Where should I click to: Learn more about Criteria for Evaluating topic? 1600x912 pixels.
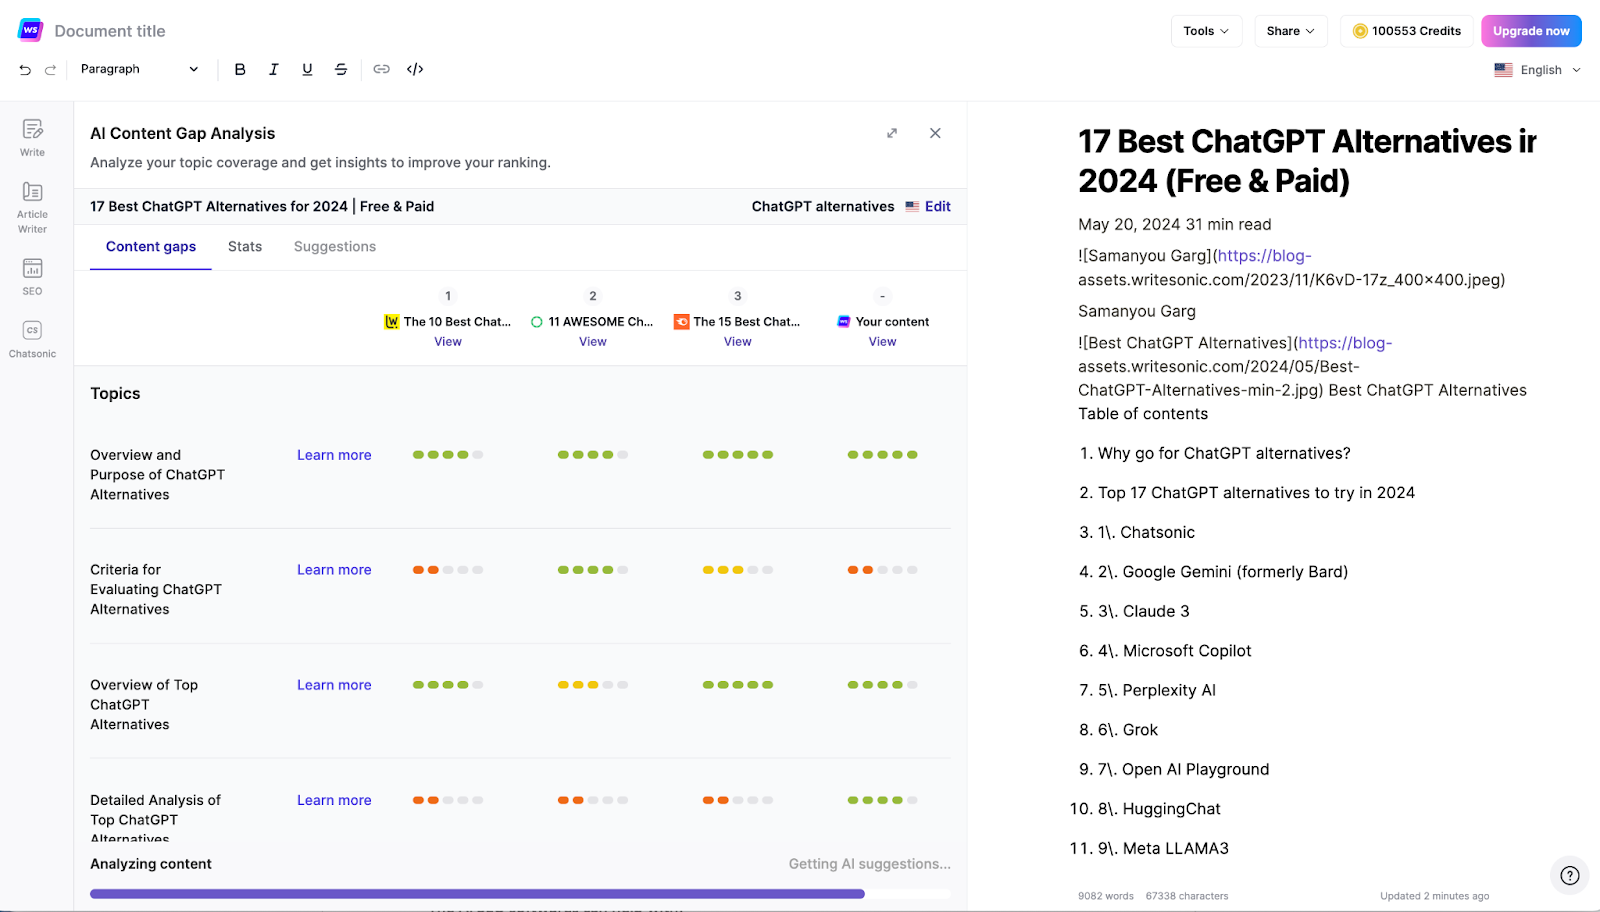tap(334, 570)
